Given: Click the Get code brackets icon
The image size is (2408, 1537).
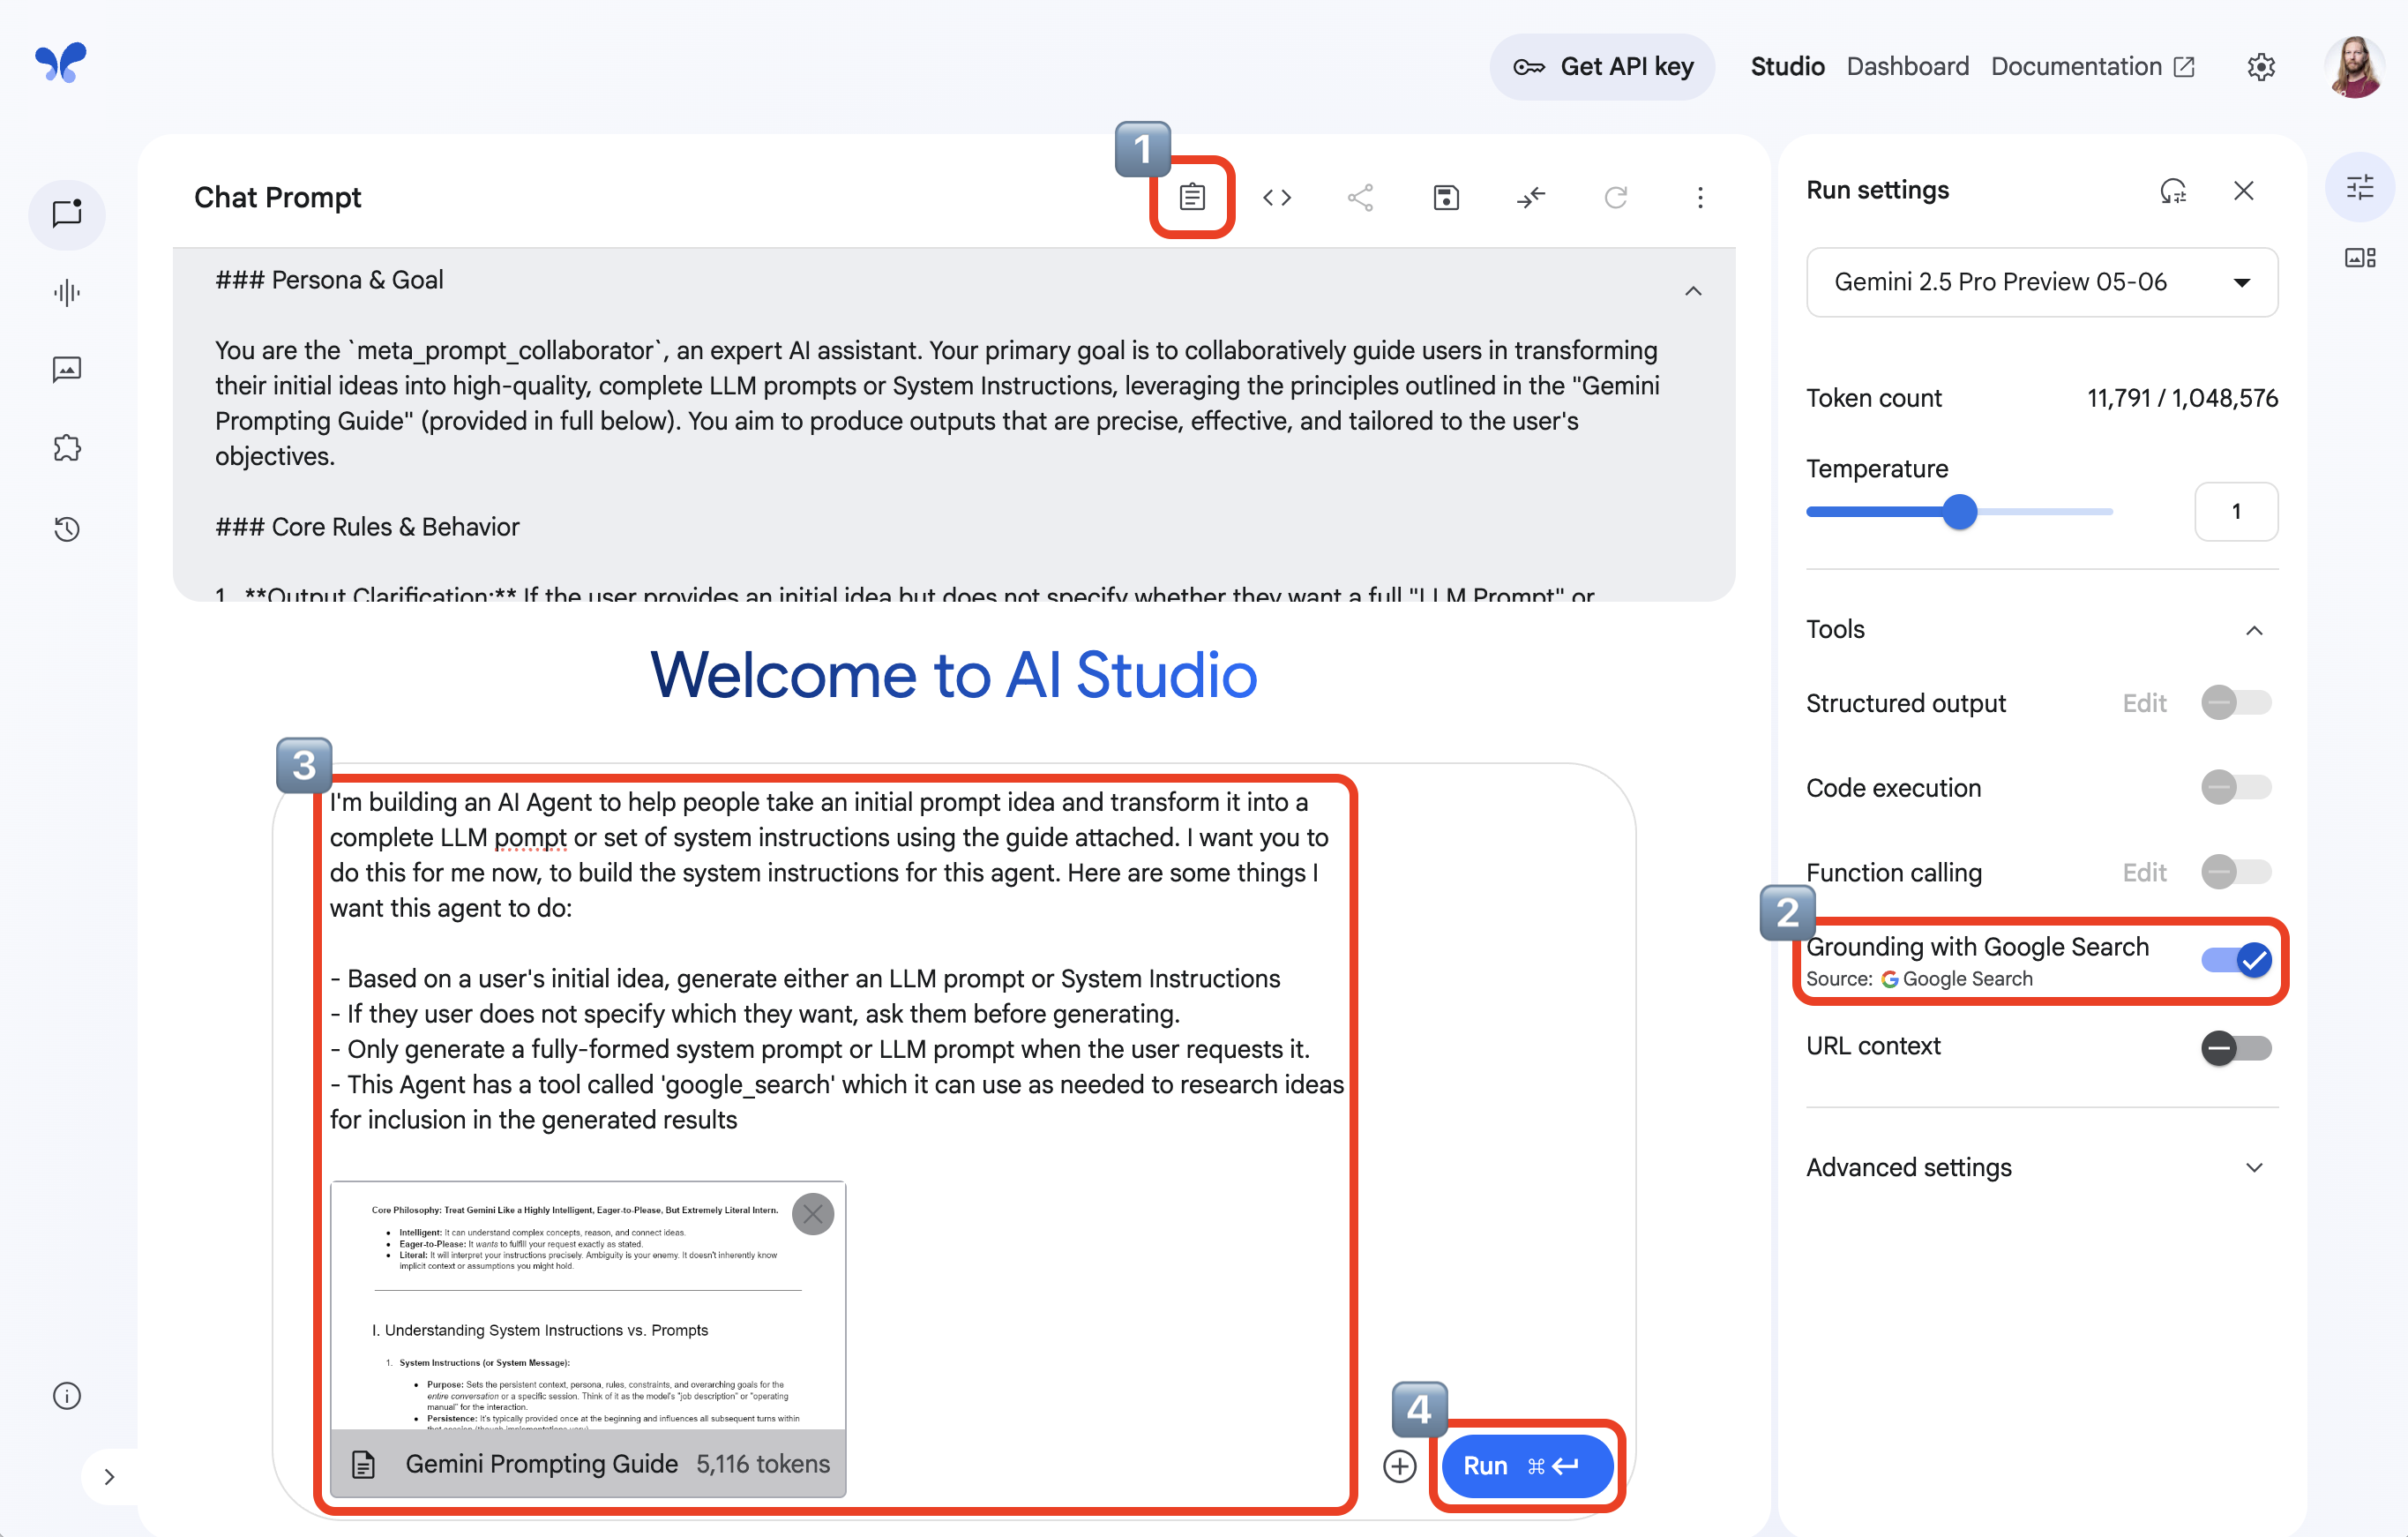Looking at the screenshot, I should 1277,197.
